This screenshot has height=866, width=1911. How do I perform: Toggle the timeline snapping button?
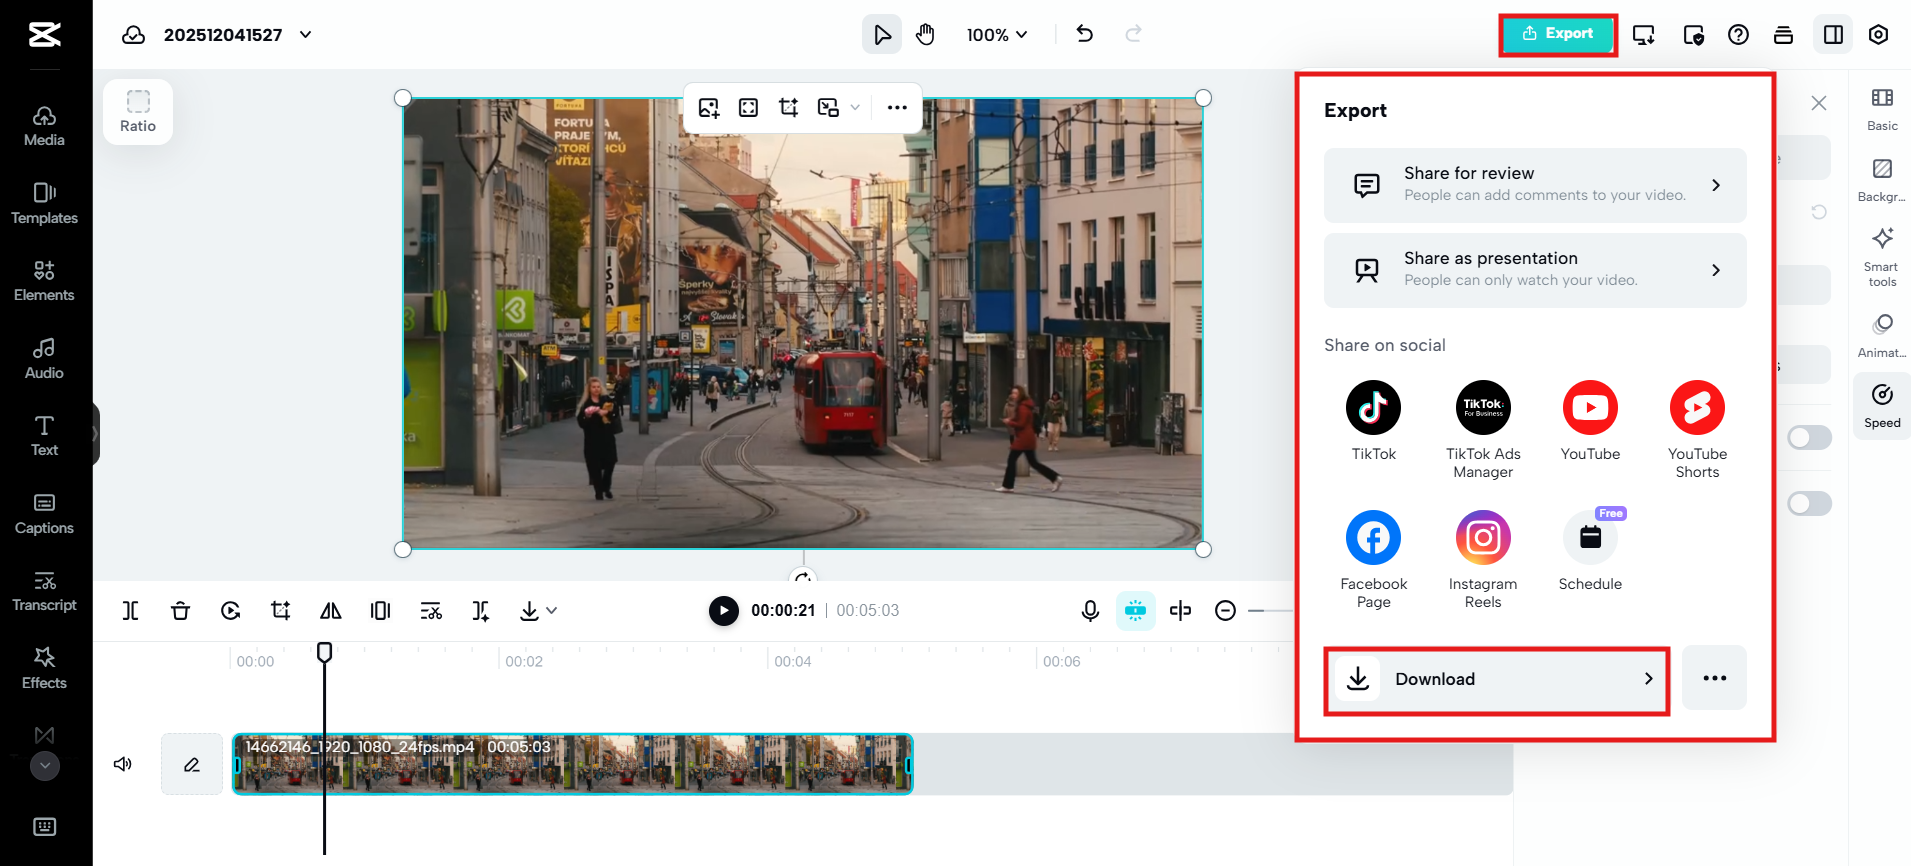(x=1135, y=610)
